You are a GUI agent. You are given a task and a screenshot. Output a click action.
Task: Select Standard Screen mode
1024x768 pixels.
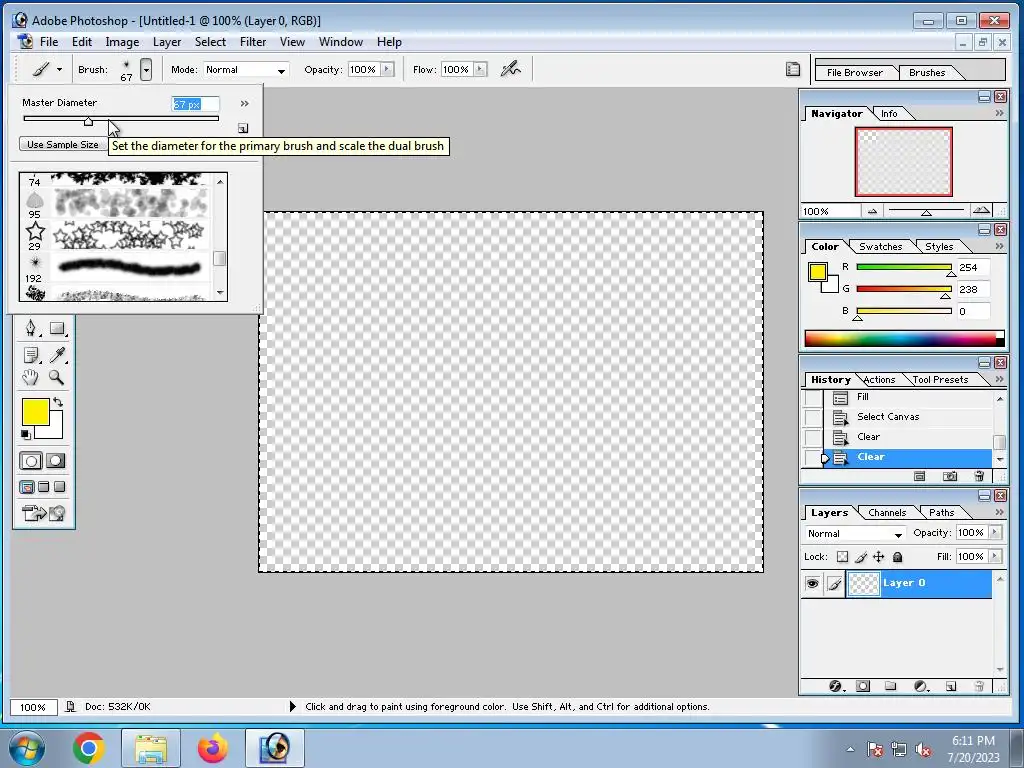coord(27,487)
